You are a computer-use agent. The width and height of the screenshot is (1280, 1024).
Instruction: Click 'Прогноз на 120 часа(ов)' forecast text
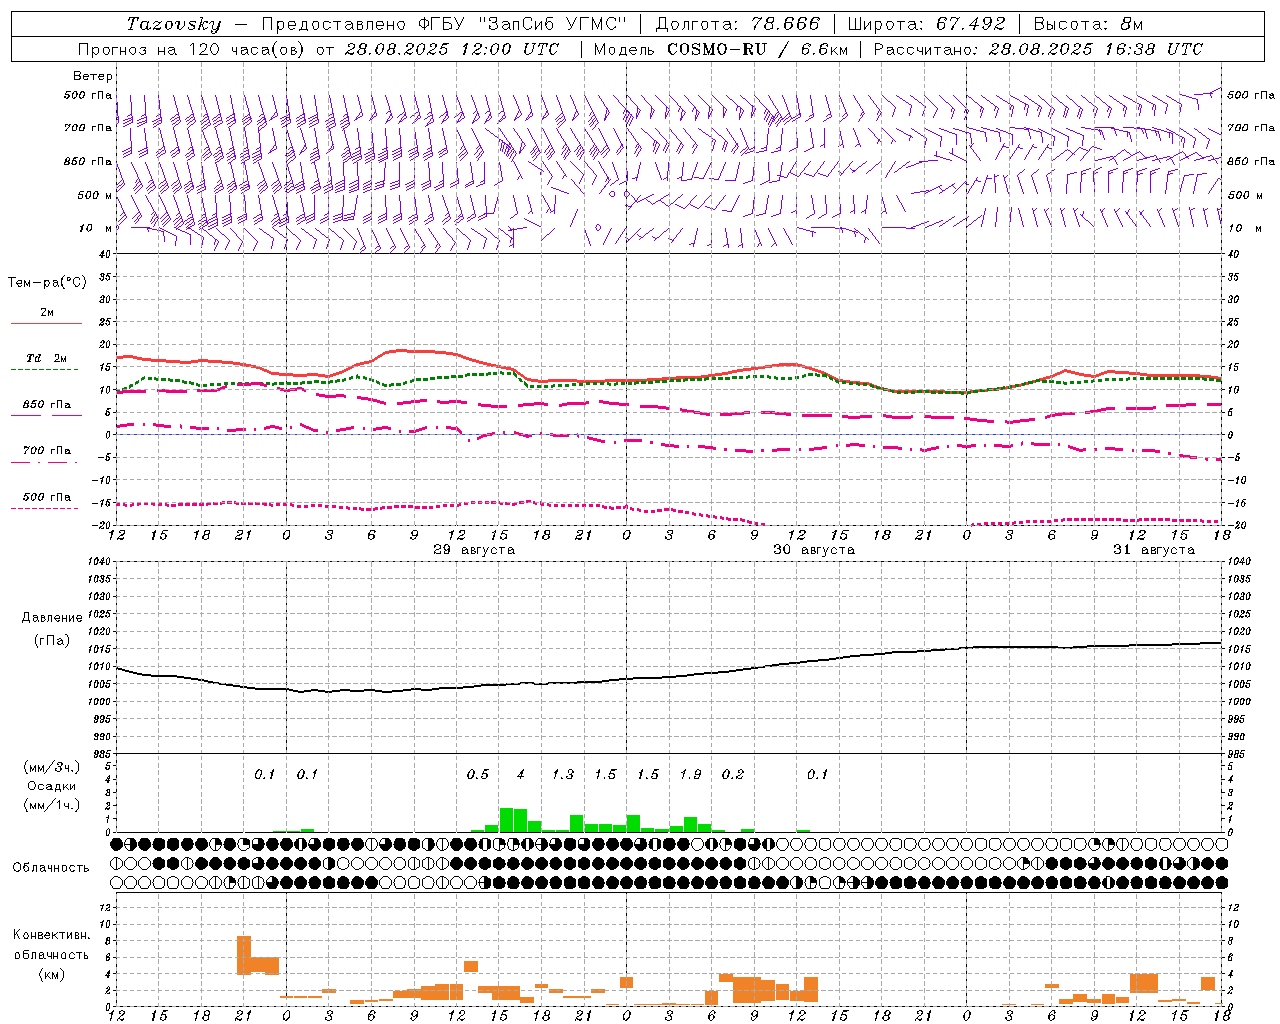[191, 49]
